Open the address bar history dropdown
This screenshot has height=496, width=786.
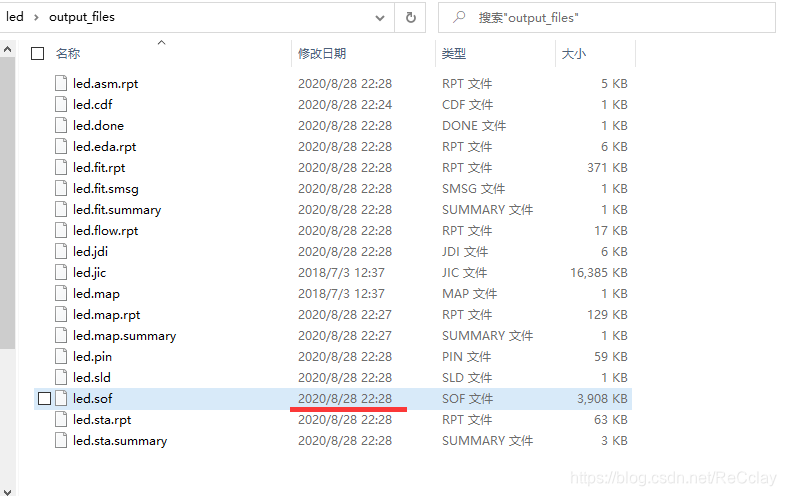(x=380, y=18)
